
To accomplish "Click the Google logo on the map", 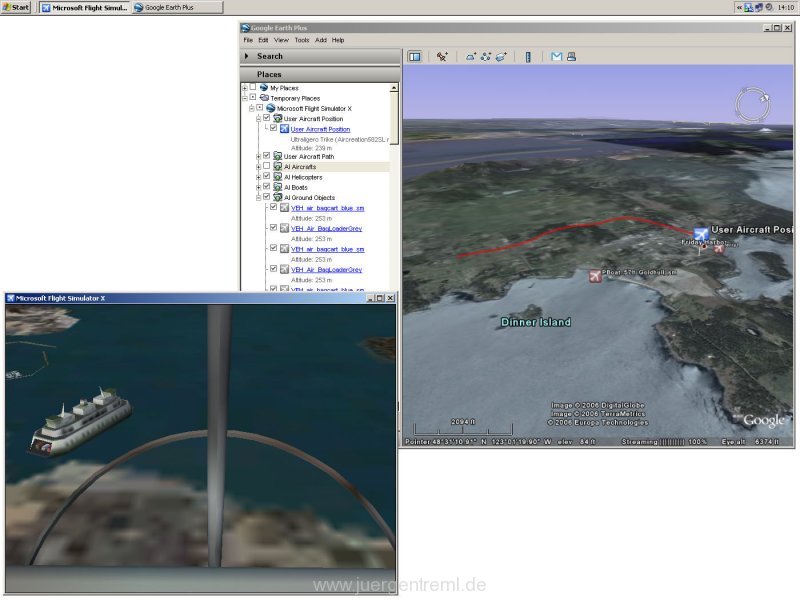I will point(763,420).
